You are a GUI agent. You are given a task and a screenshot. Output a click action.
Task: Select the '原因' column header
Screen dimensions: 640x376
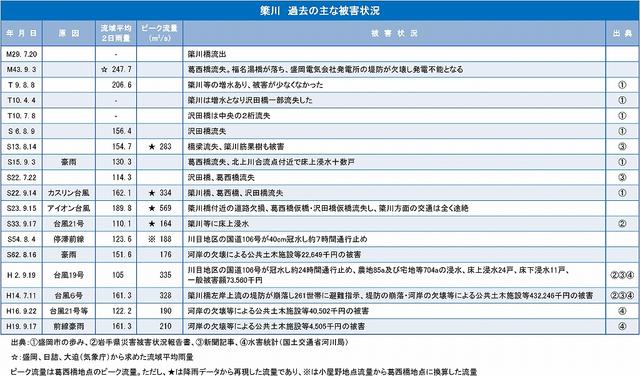click(69, 33)
